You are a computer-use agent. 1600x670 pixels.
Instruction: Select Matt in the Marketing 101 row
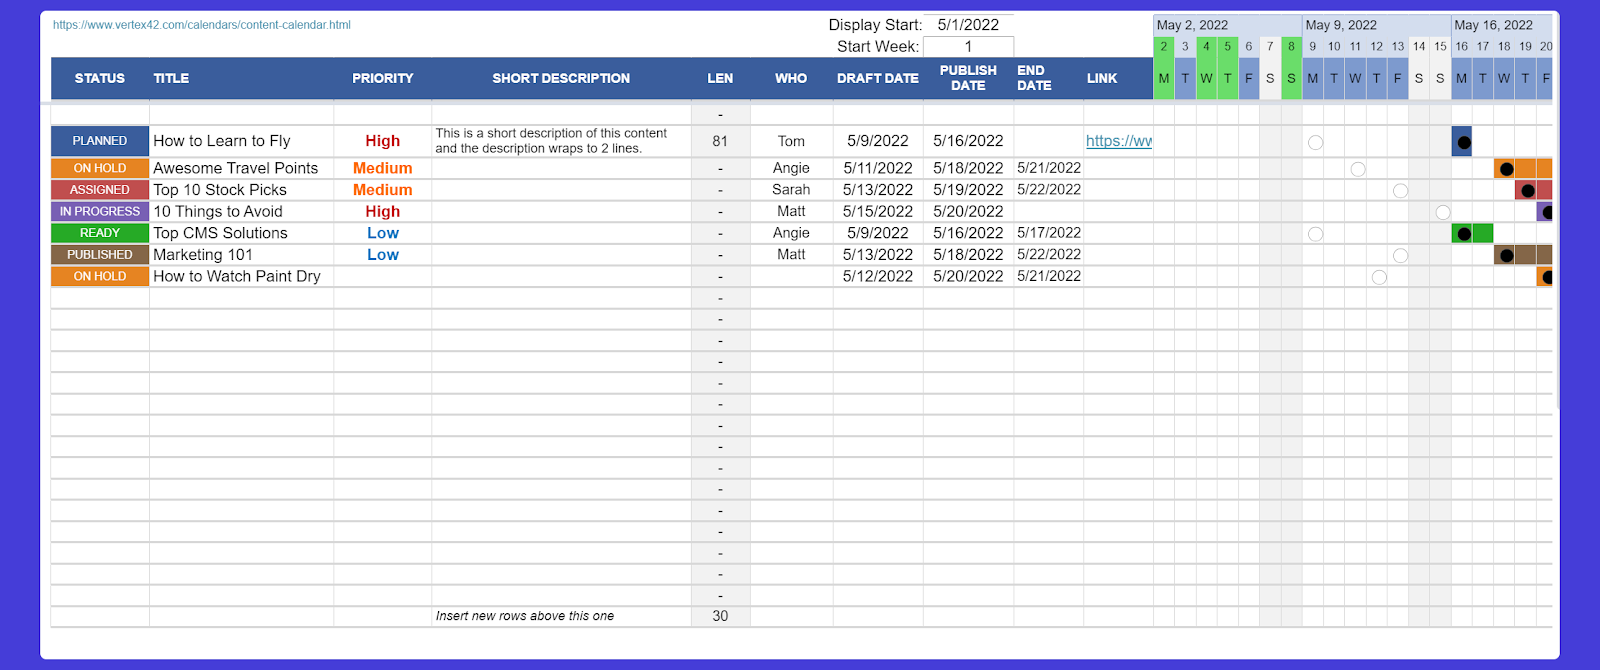click(x=791, y=255)
